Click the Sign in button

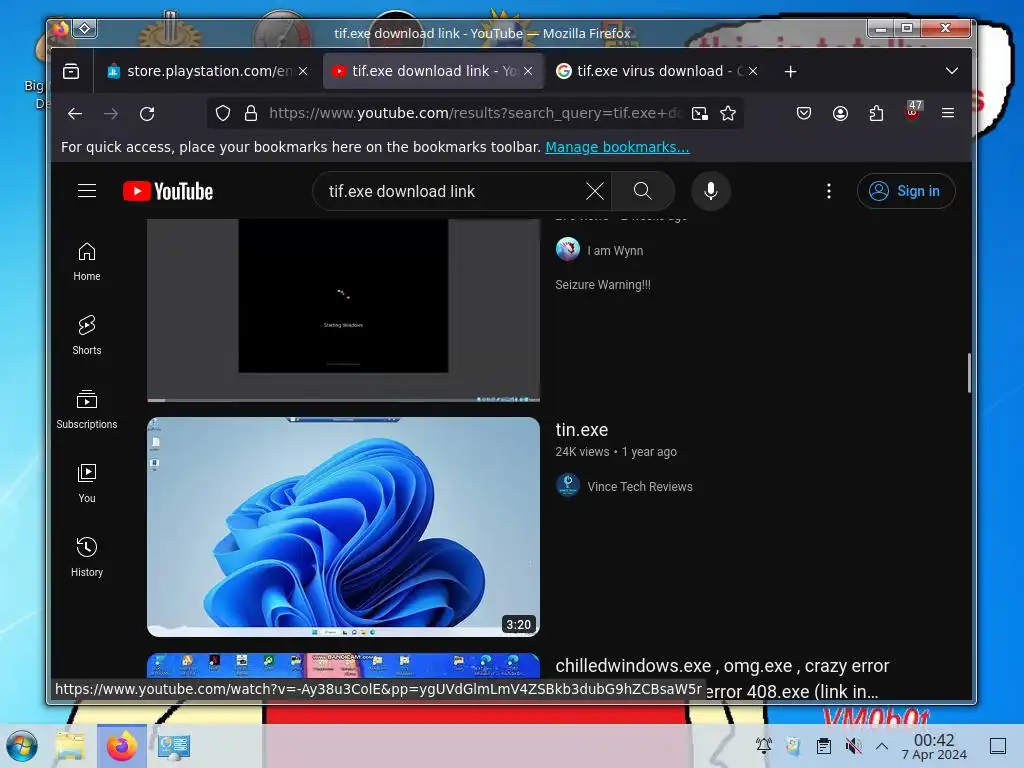[906, 191]
